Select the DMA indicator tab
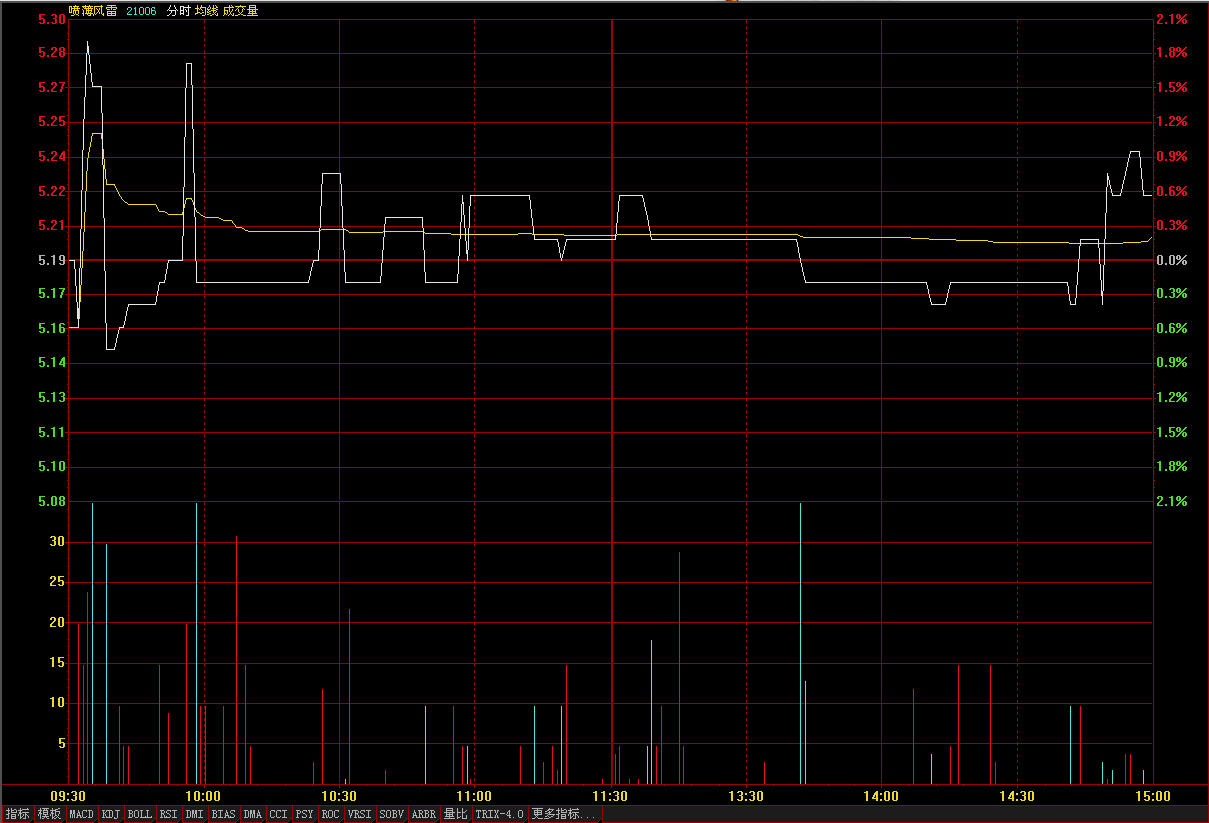Viewport: 1209px width, 823px height. click(x=252, y=814)
